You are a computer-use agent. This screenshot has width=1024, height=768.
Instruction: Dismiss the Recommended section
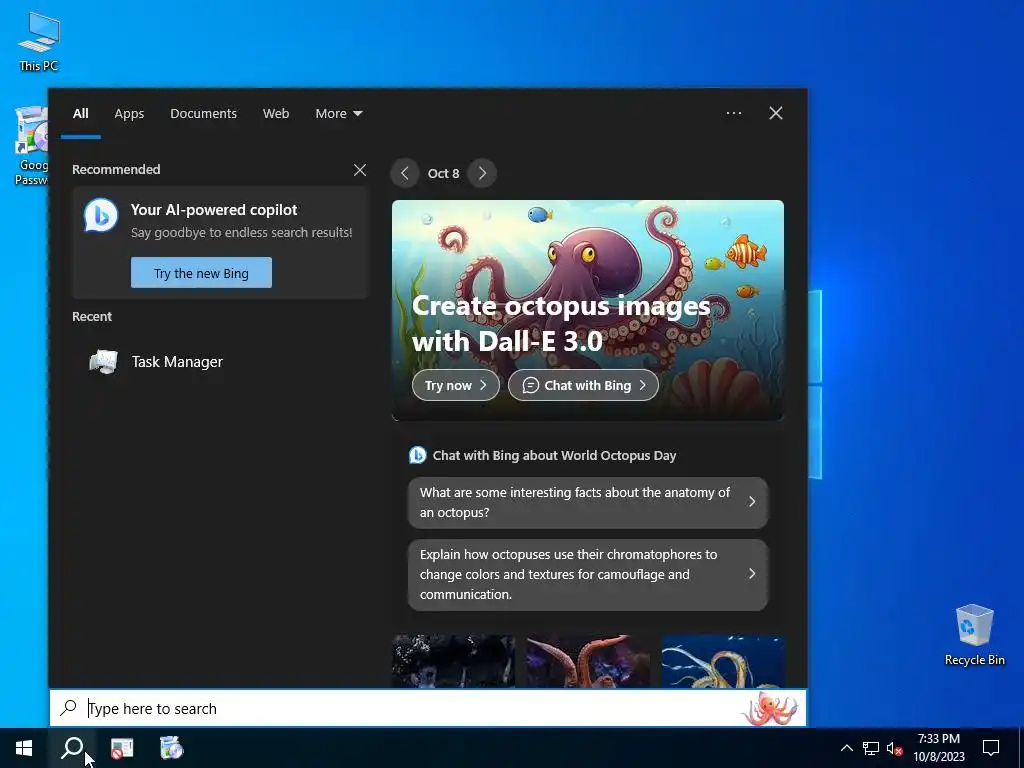[x=360, y=170]
